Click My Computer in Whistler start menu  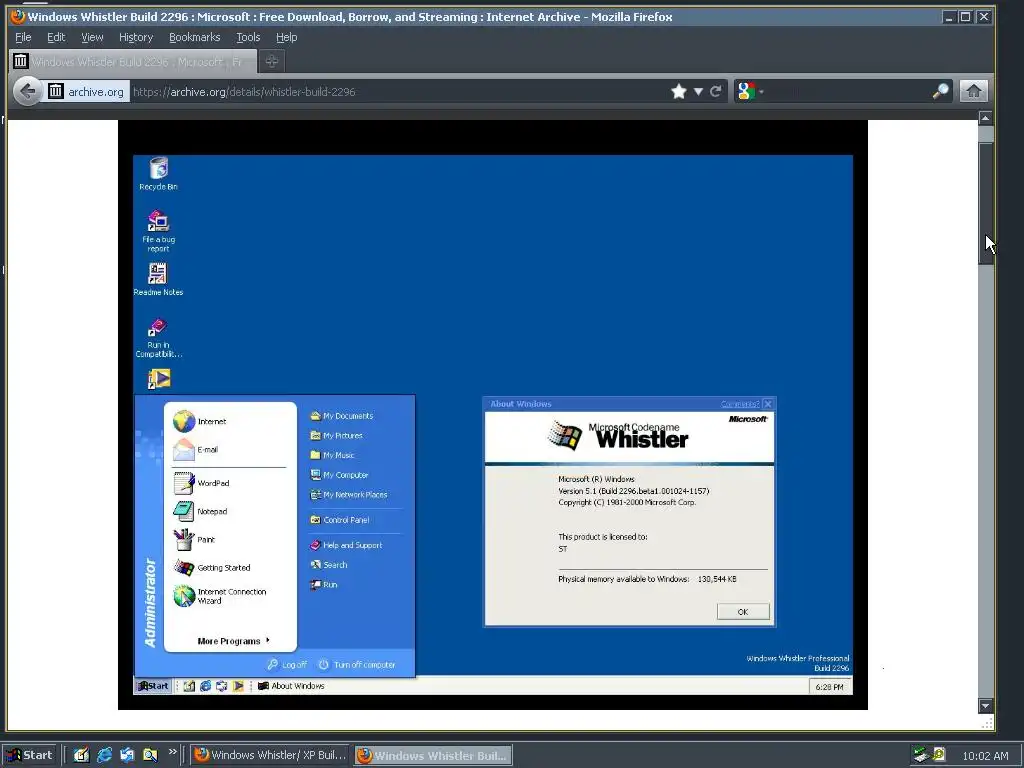coord(339,475)
